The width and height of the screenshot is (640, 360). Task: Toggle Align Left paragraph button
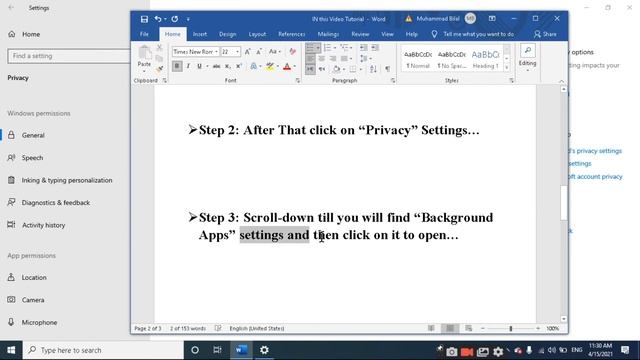[x=310, y=59]
